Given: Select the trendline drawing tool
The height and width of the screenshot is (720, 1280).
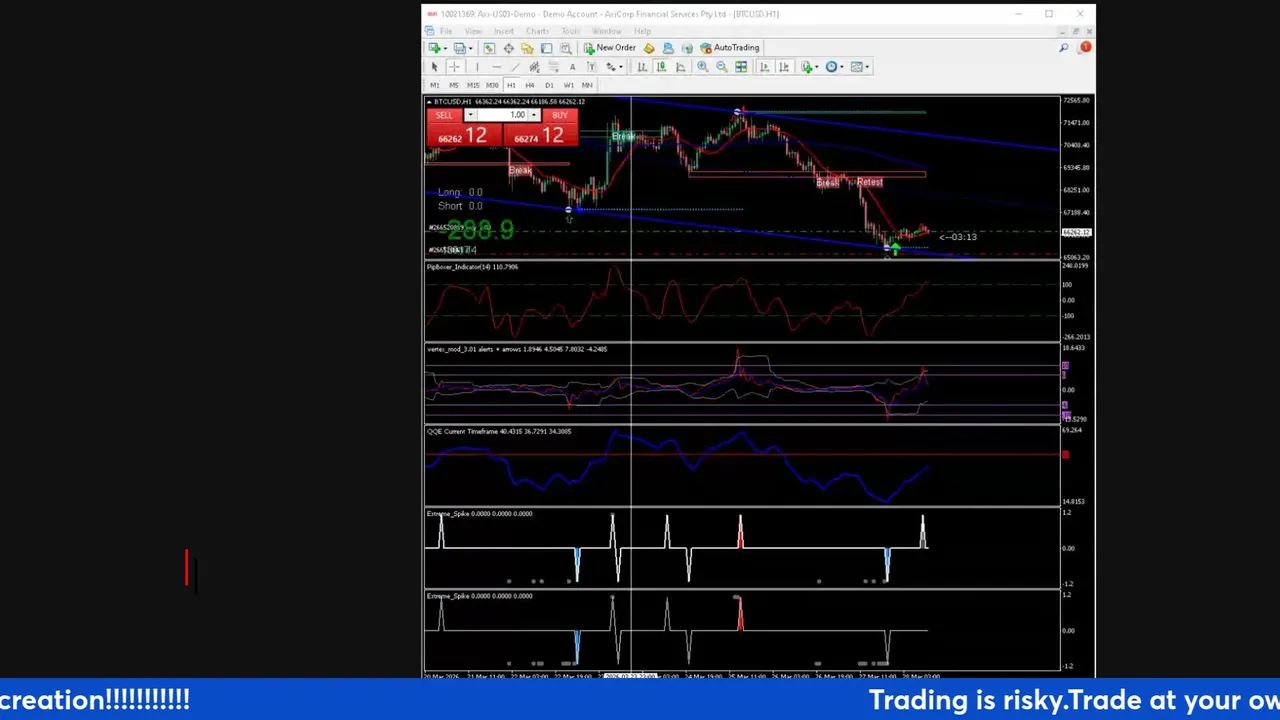Looking at the screenshot, I should pyautogui.click(x=515, y=67).
